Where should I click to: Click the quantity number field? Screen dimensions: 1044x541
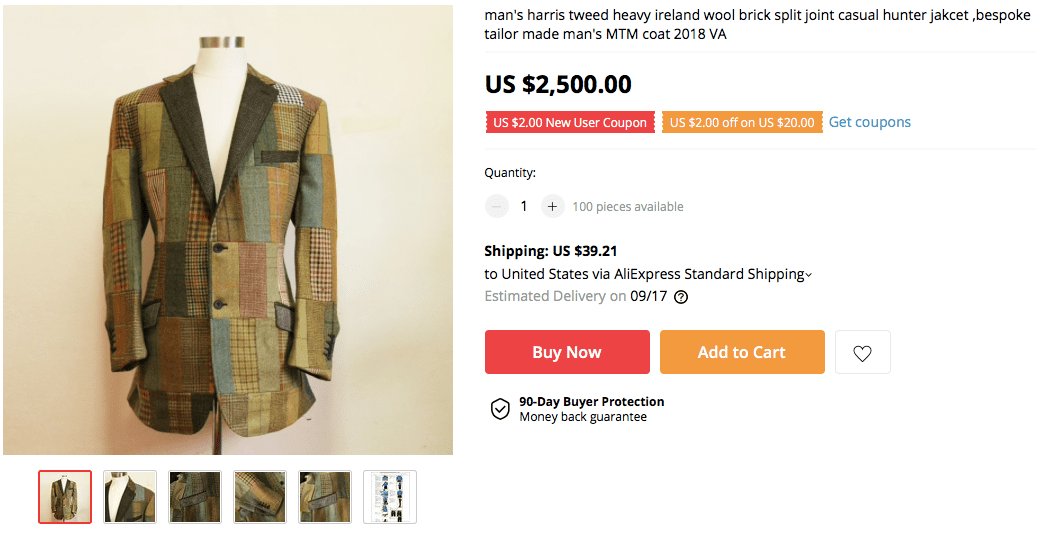point(524,207)
